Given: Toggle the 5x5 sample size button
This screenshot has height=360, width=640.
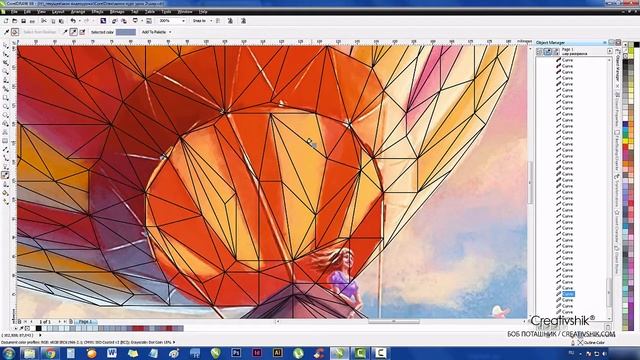Looking at the screenshot, I should [82, 32].
